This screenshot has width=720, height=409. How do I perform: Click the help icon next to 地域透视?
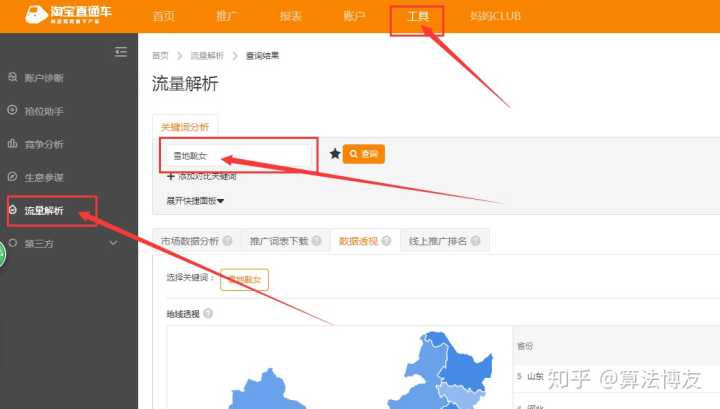click(x=208, y=314)
